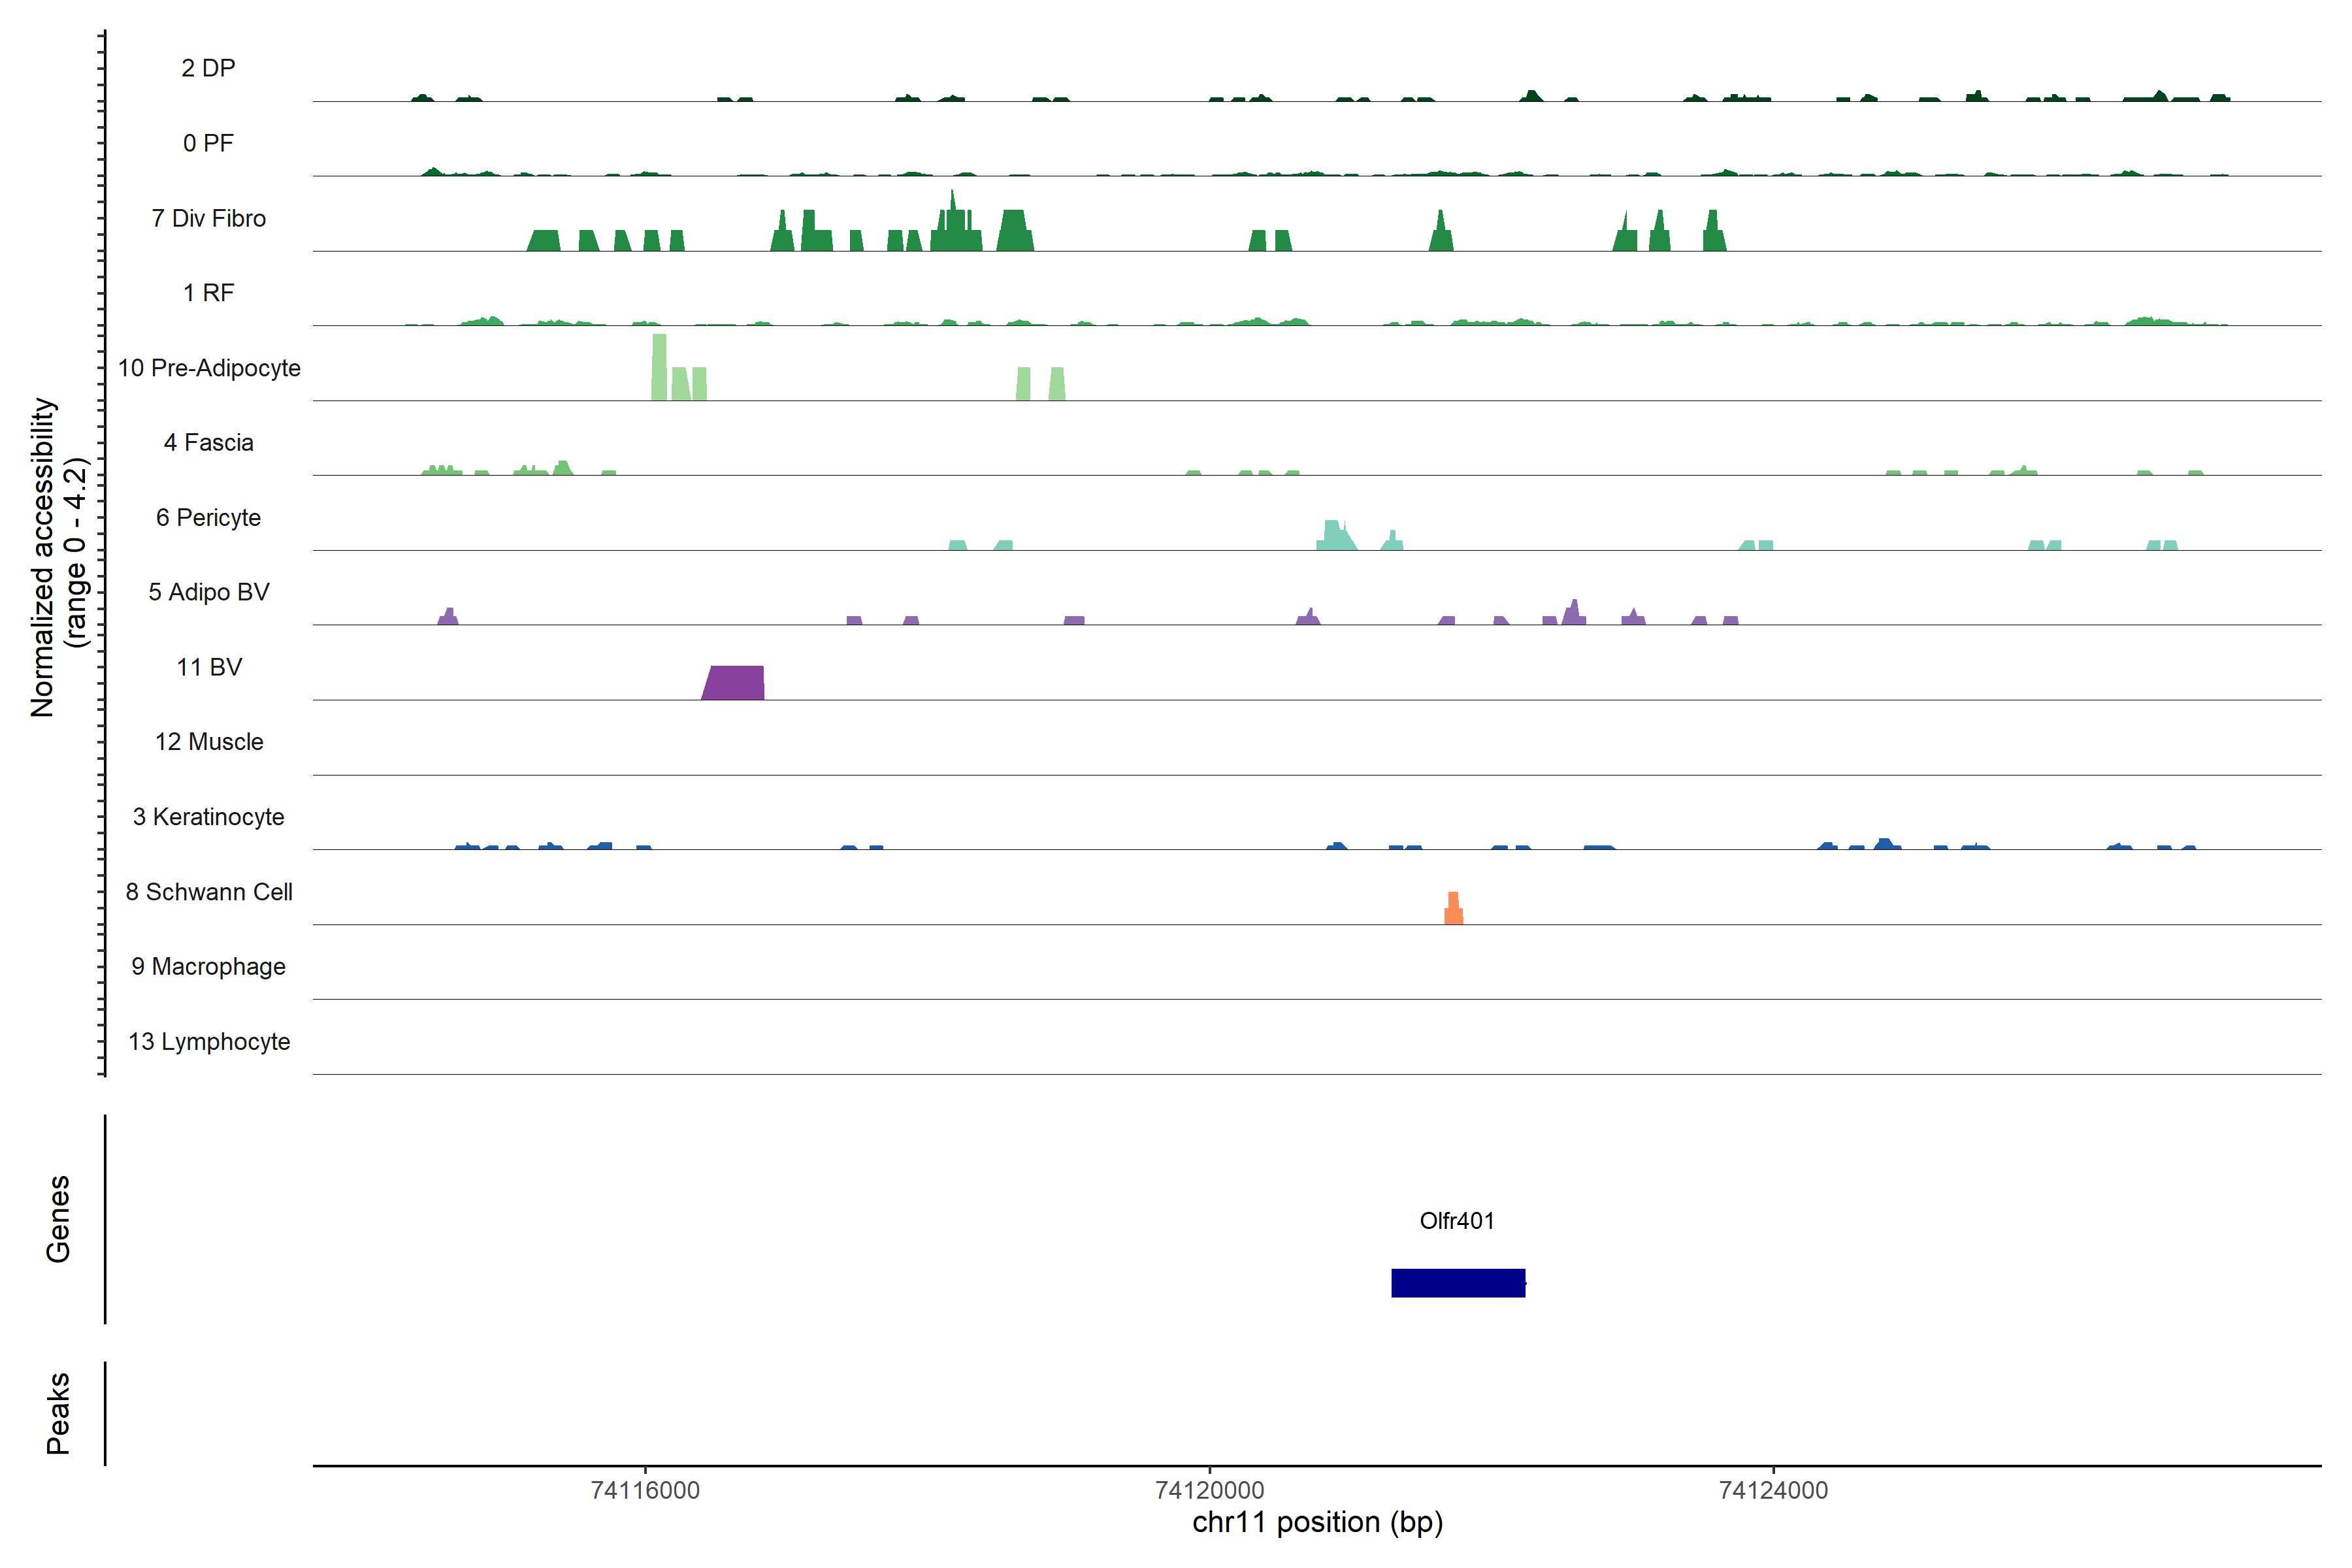The height and width of the screenshot is (1568, 2352).
Task: Click the 74116000 axis tick label
Action: pyautogui.click(x=645, y=1491)
